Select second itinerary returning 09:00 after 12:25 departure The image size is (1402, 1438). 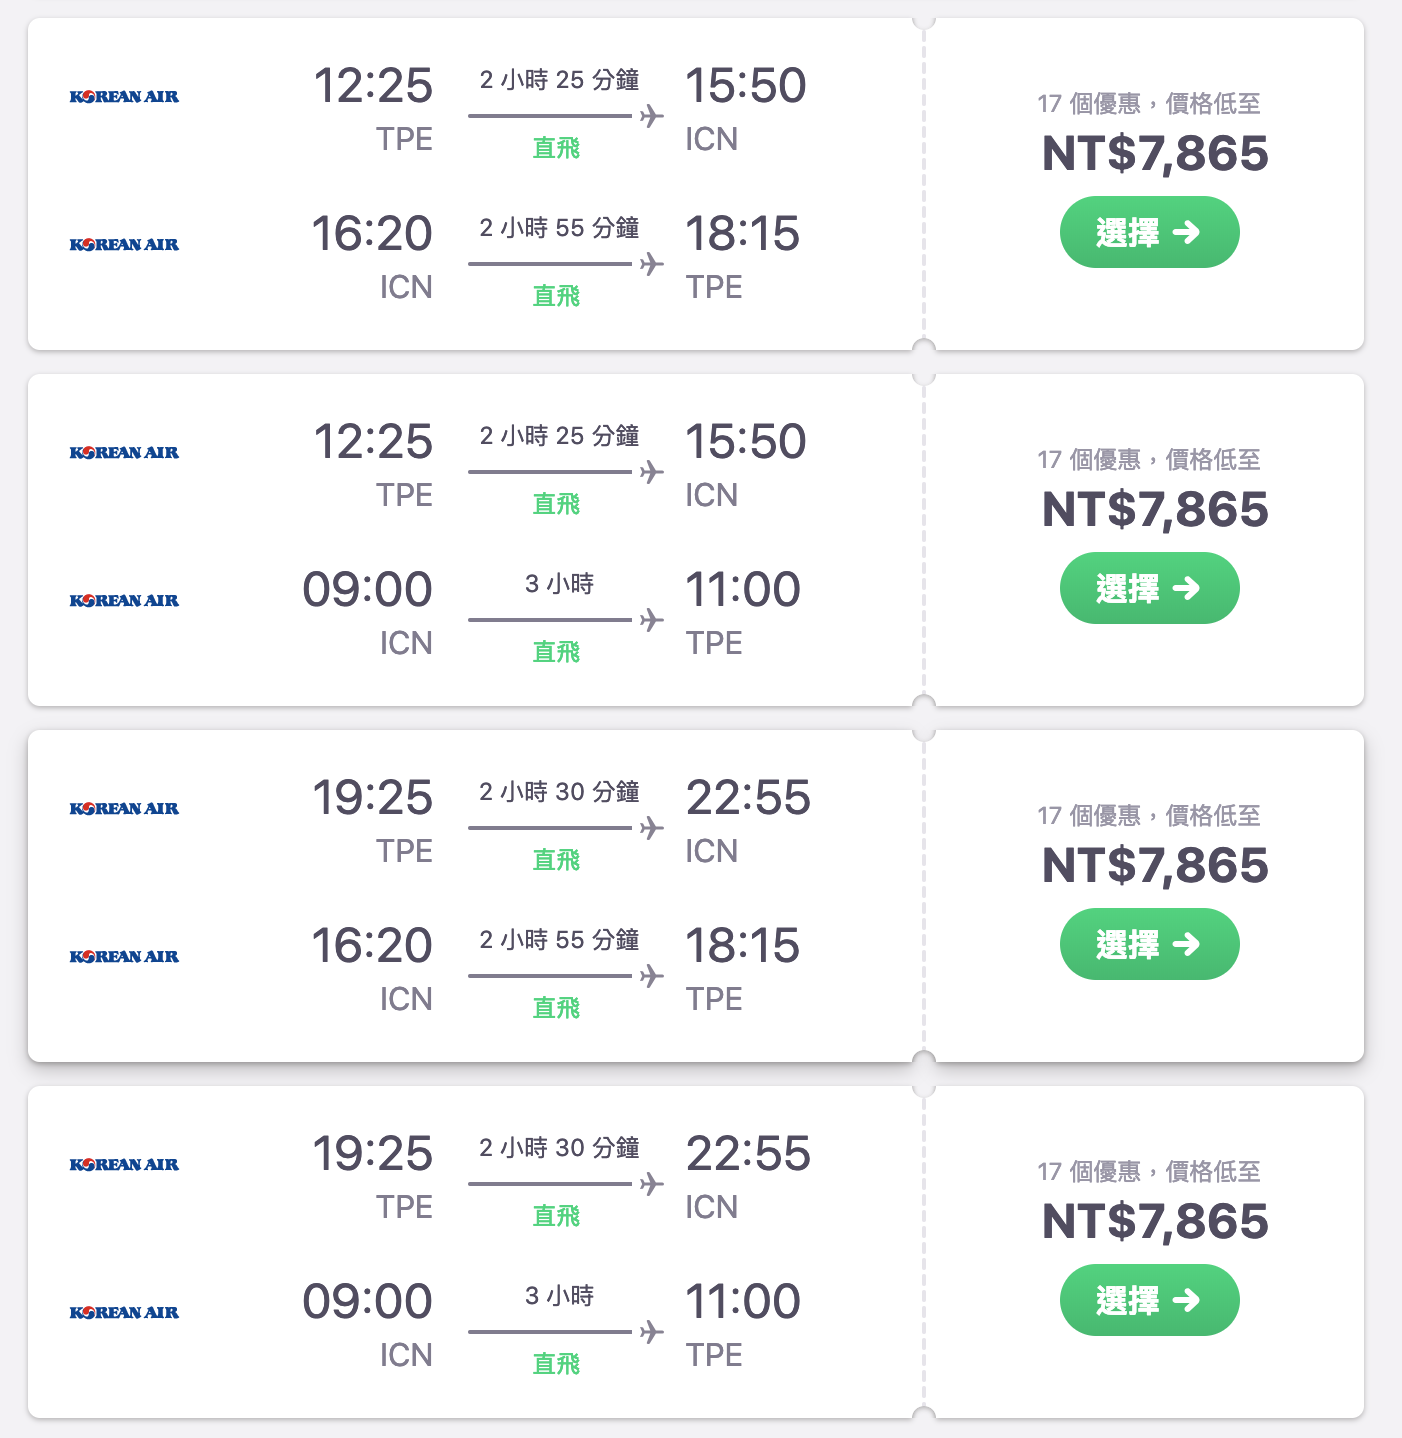click(x=1150, y=588)
